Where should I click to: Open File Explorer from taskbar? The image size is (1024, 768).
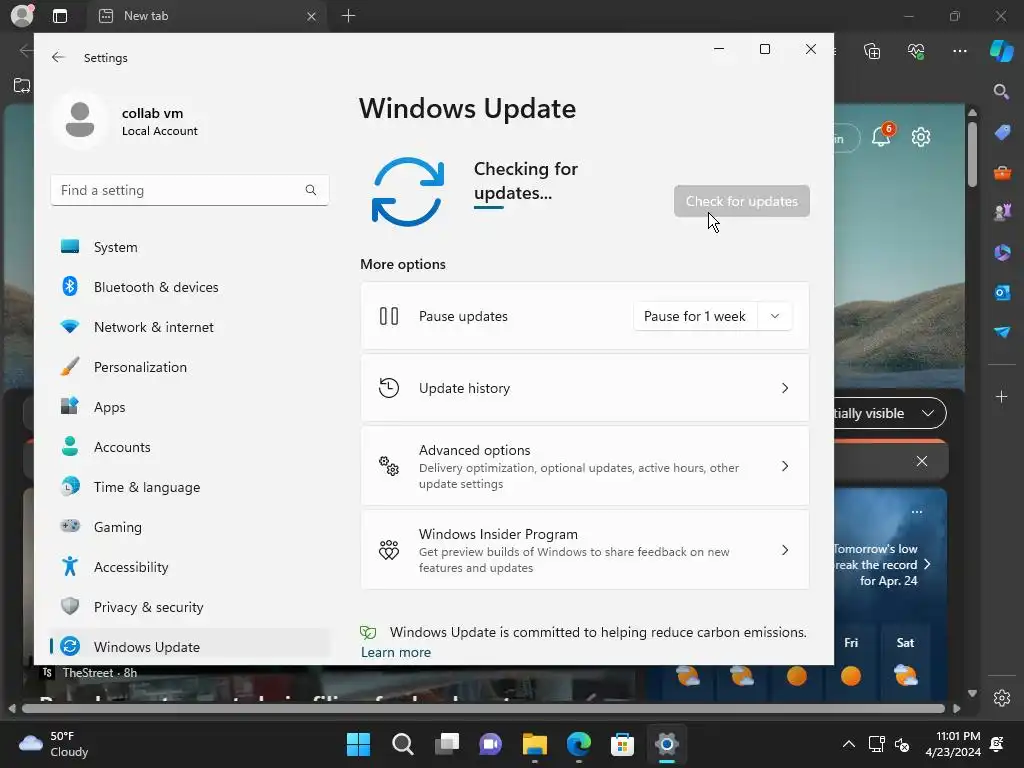[x=535, y=744]
